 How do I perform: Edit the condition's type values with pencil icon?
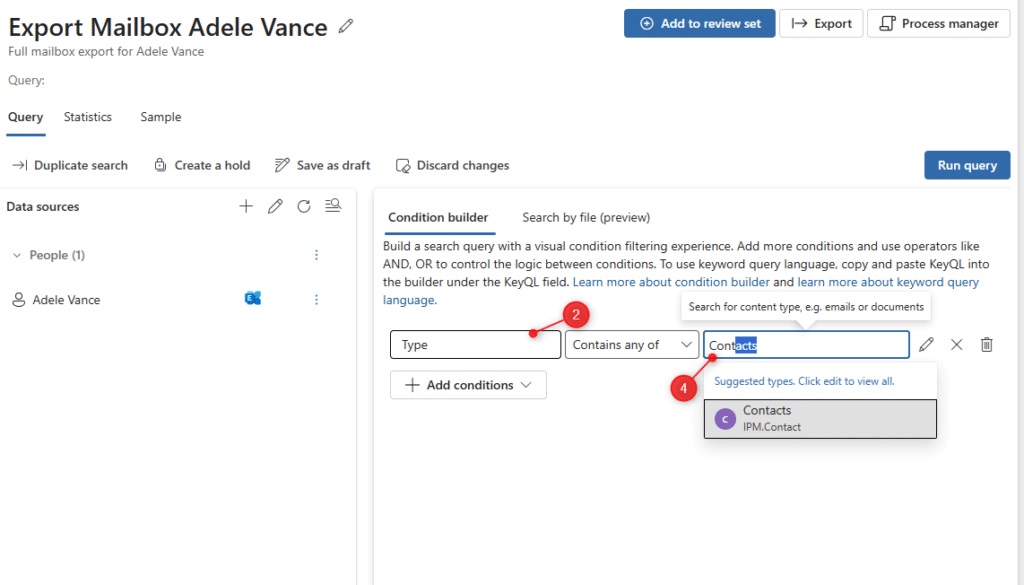coord(926,345)
